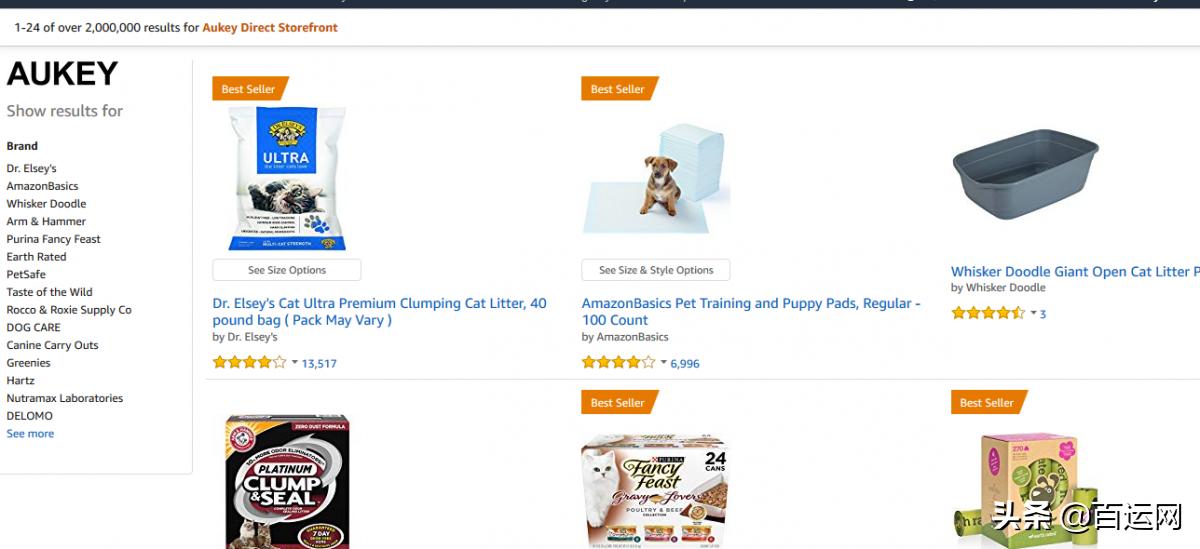Click the Whisker Doodle star rating
Viewport: 1200px width, 549px height.
(x=987, y=313)
